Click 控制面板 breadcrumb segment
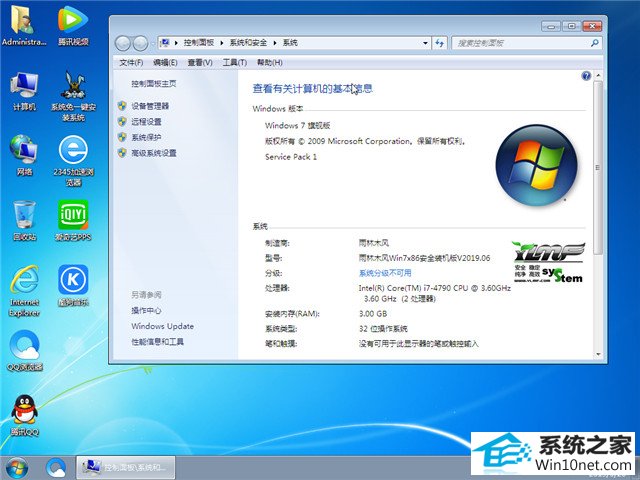The width and height of the screenshot is (640, 480). point(199,42)
